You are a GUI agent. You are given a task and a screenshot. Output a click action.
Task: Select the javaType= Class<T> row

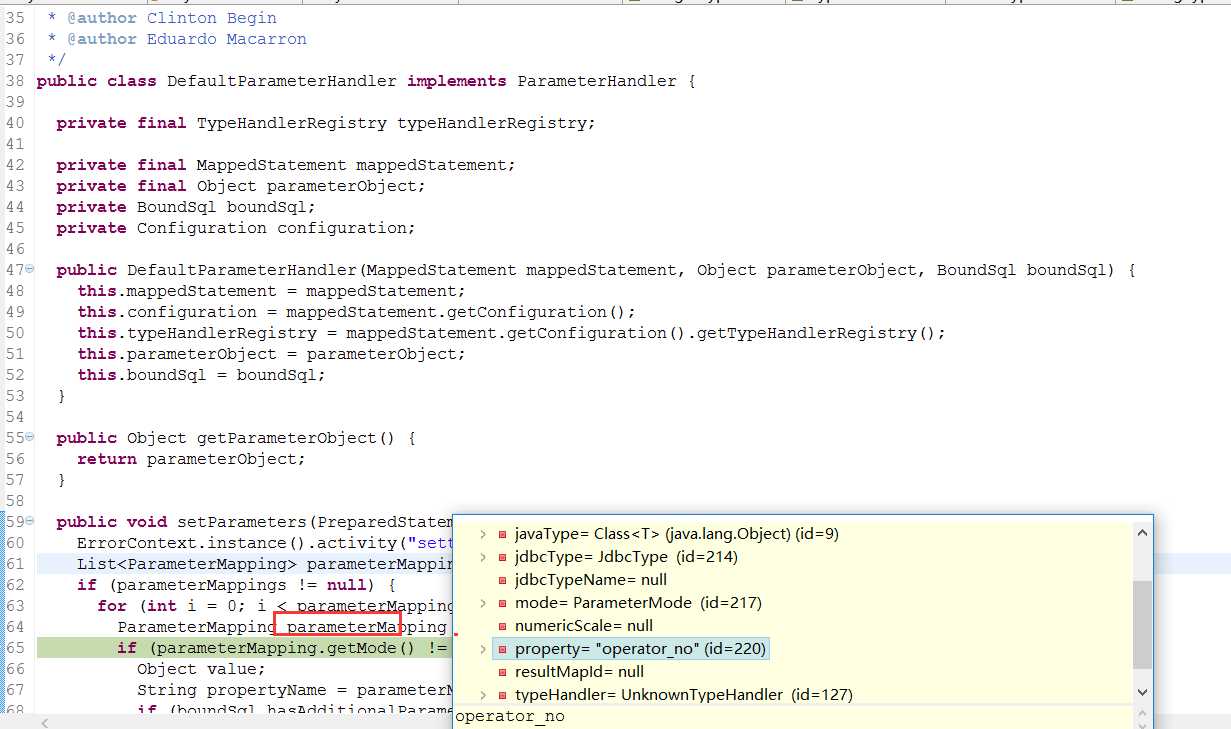click(677, 534)
